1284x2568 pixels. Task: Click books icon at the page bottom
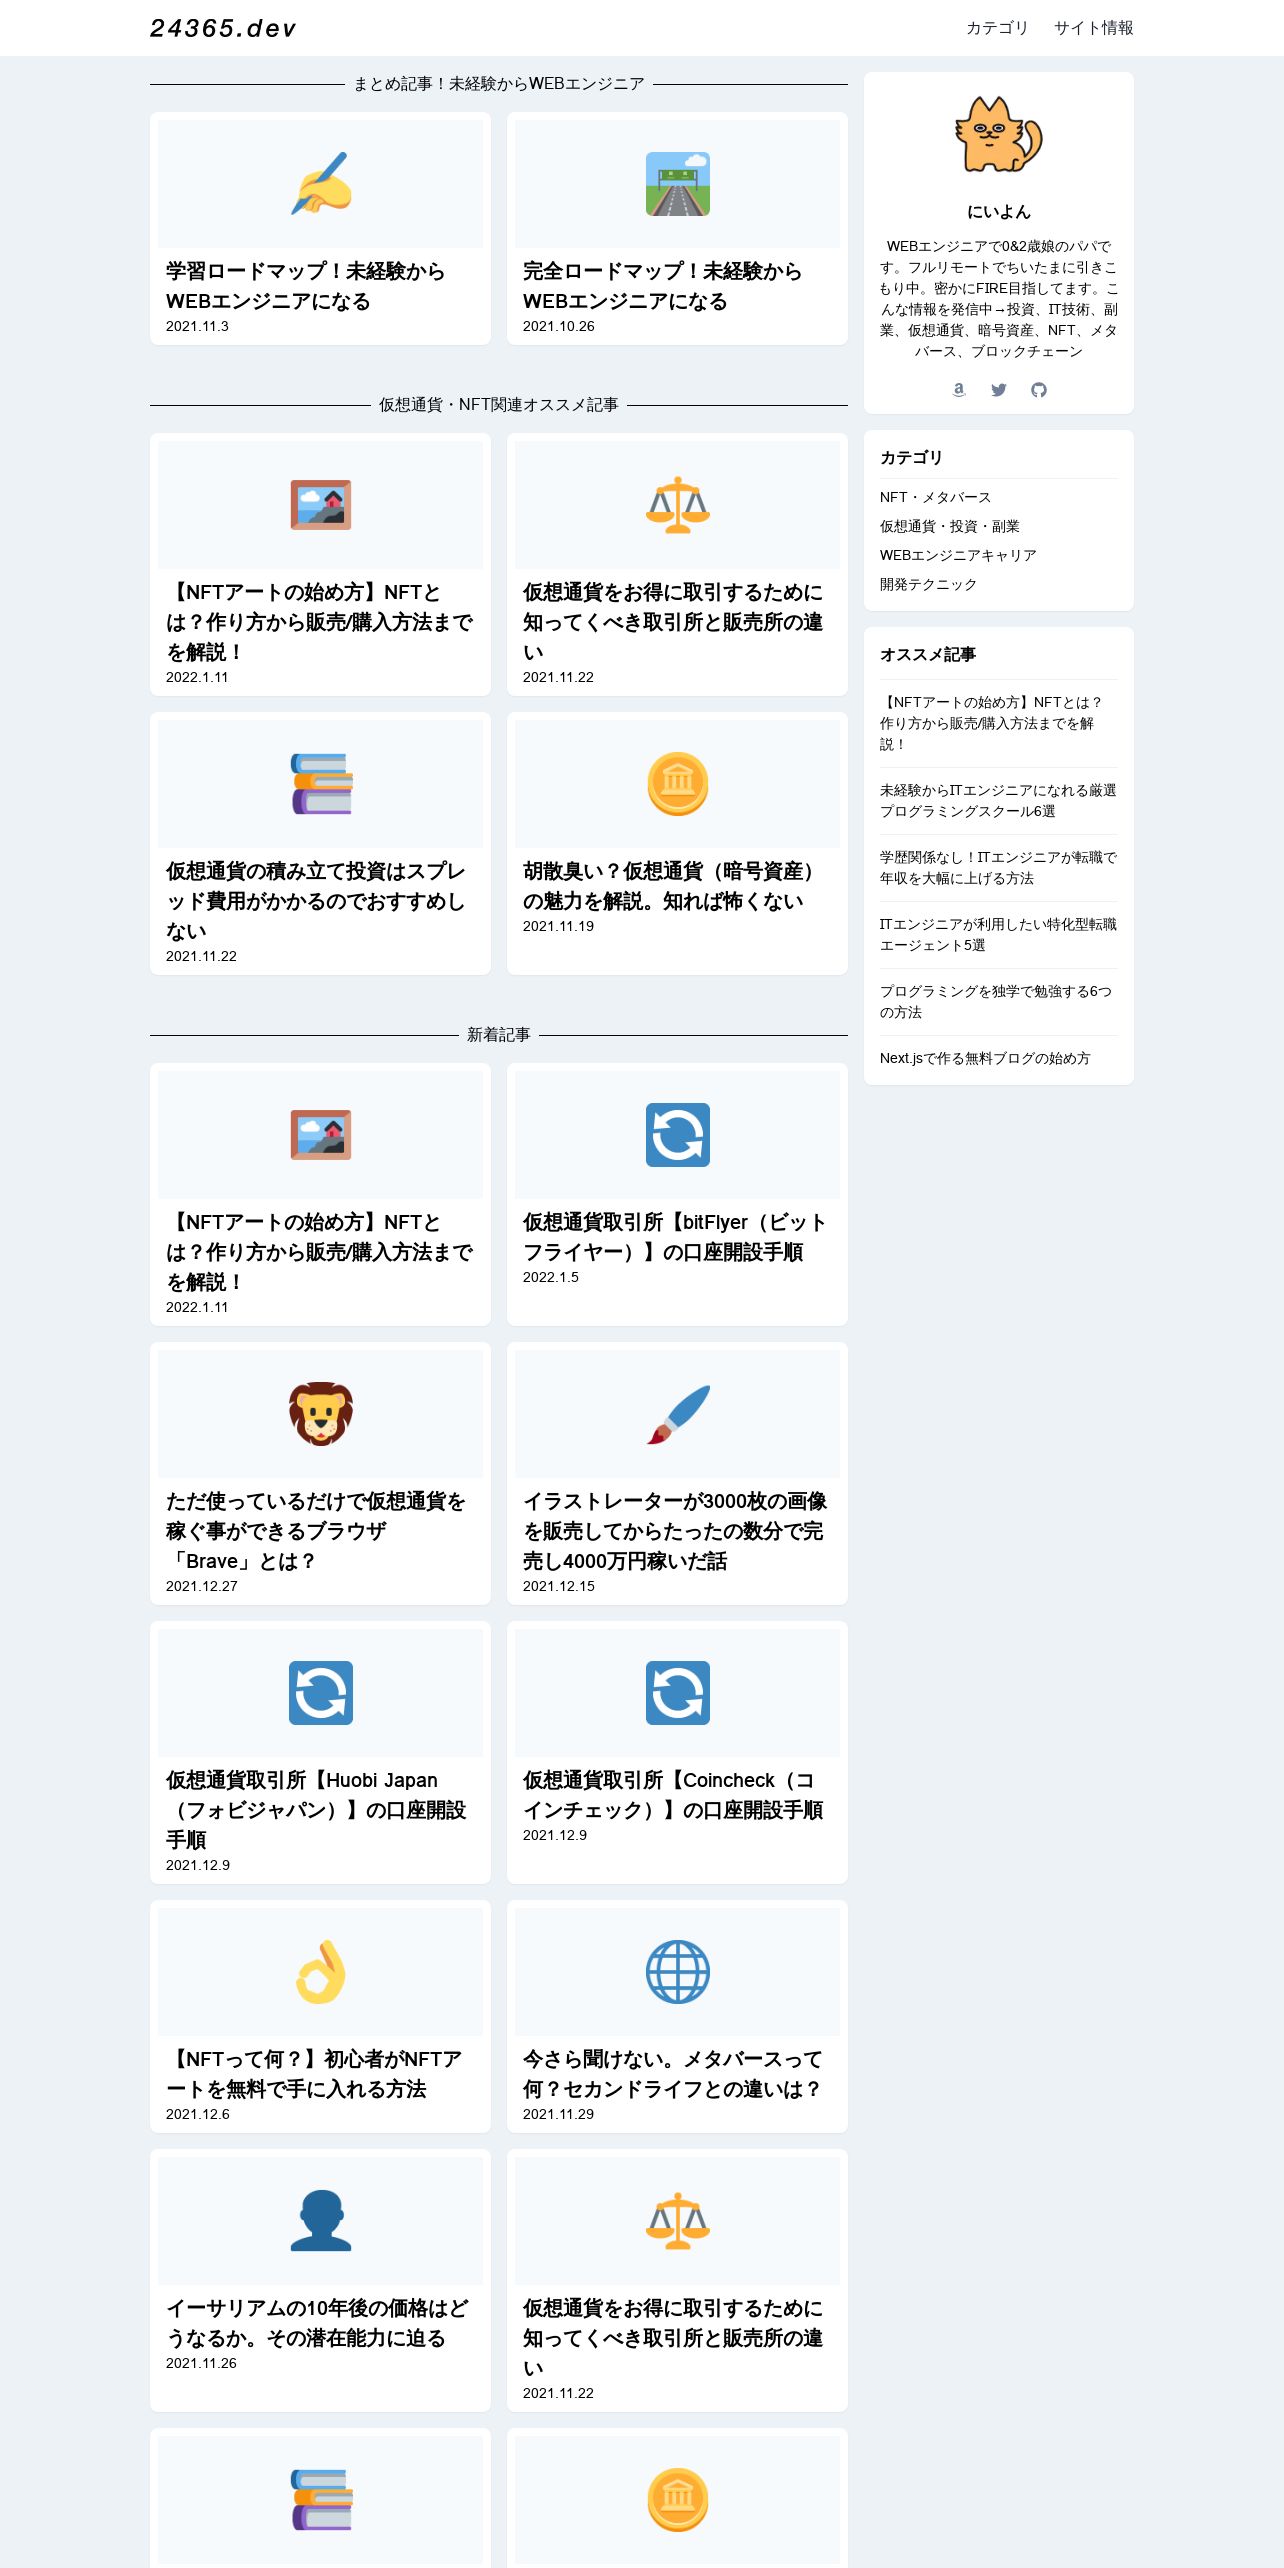point(321,2500)
